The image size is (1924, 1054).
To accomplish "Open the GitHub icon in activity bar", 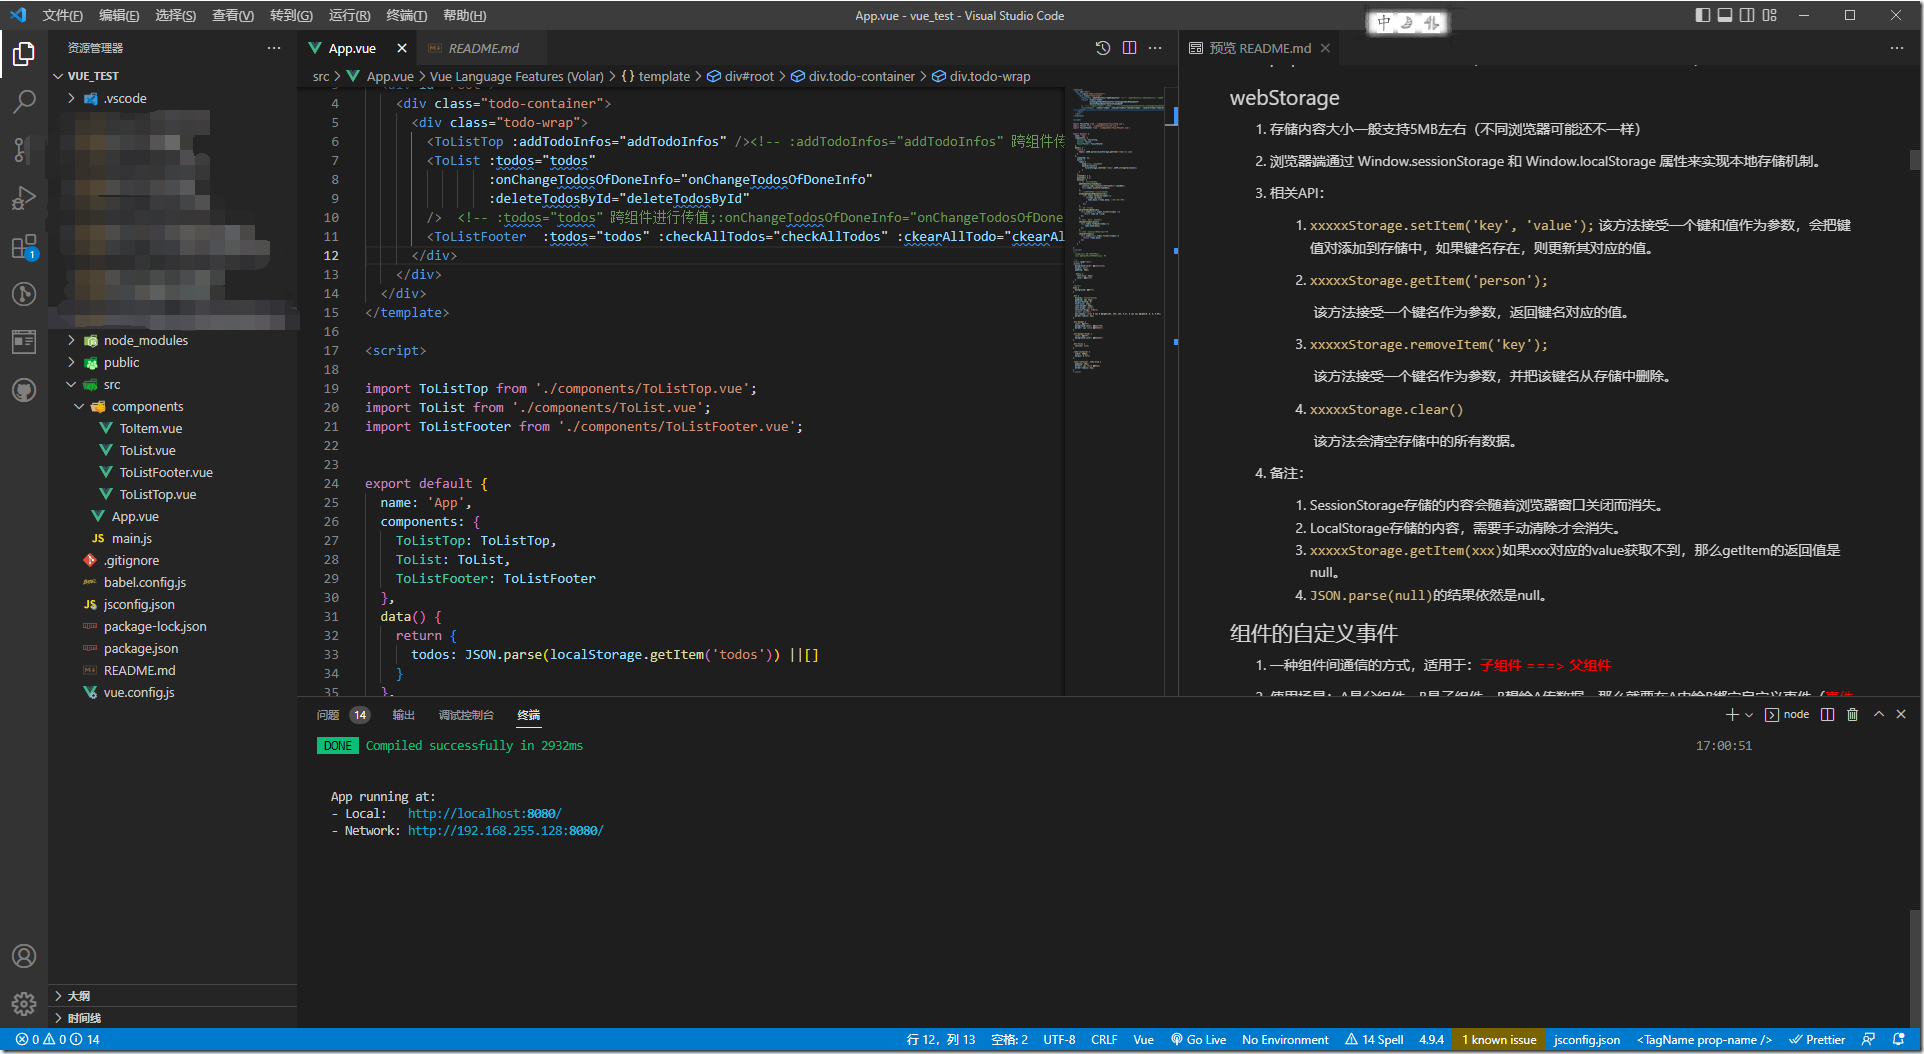I will [x=24, y=390].
